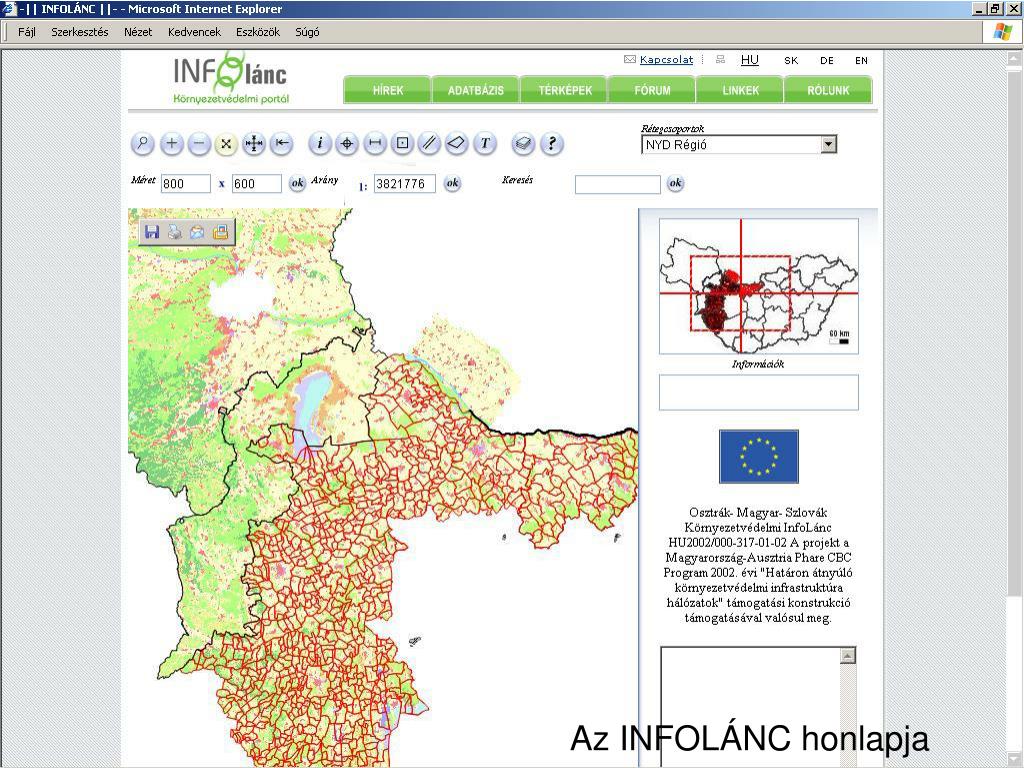Choose the diagonal lines drawing tool
The height and width of the screenshot is (768, 1024).
coord(429,144)
